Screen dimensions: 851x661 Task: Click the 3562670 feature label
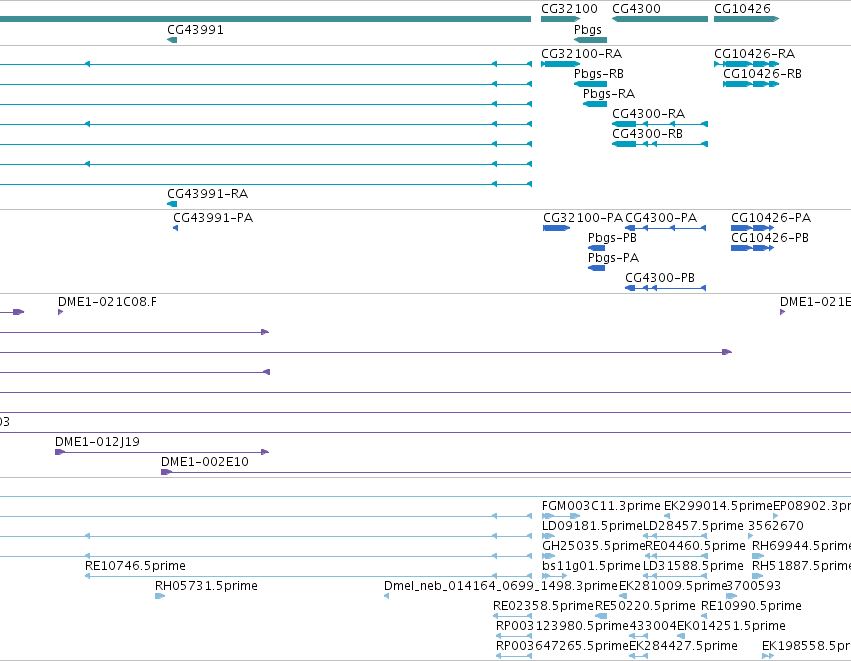pyautogui.click(x=776, y=526)
